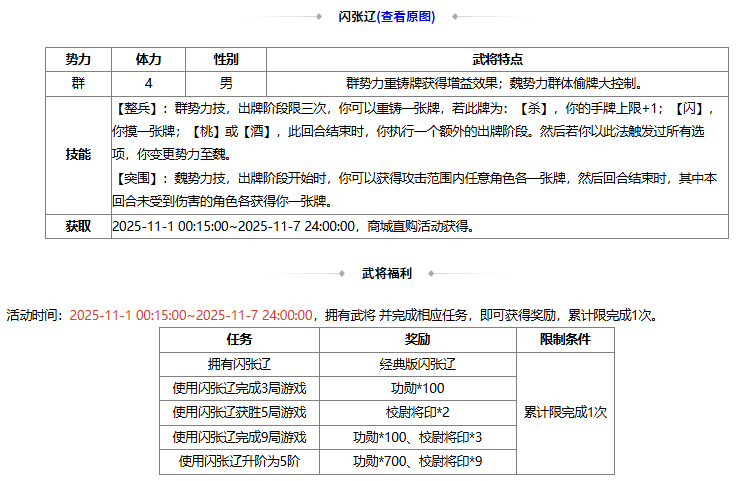Select the 体力 column header
Screen dimensions: 736x481
[x=148, y=59]
